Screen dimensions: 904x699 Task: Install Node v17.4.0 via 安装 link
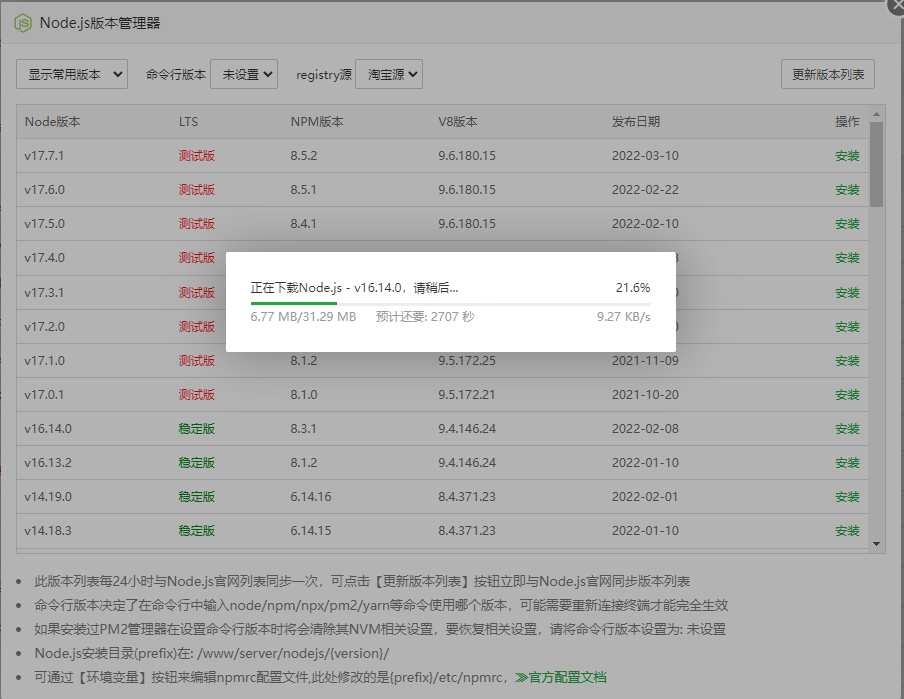[848, 258]
